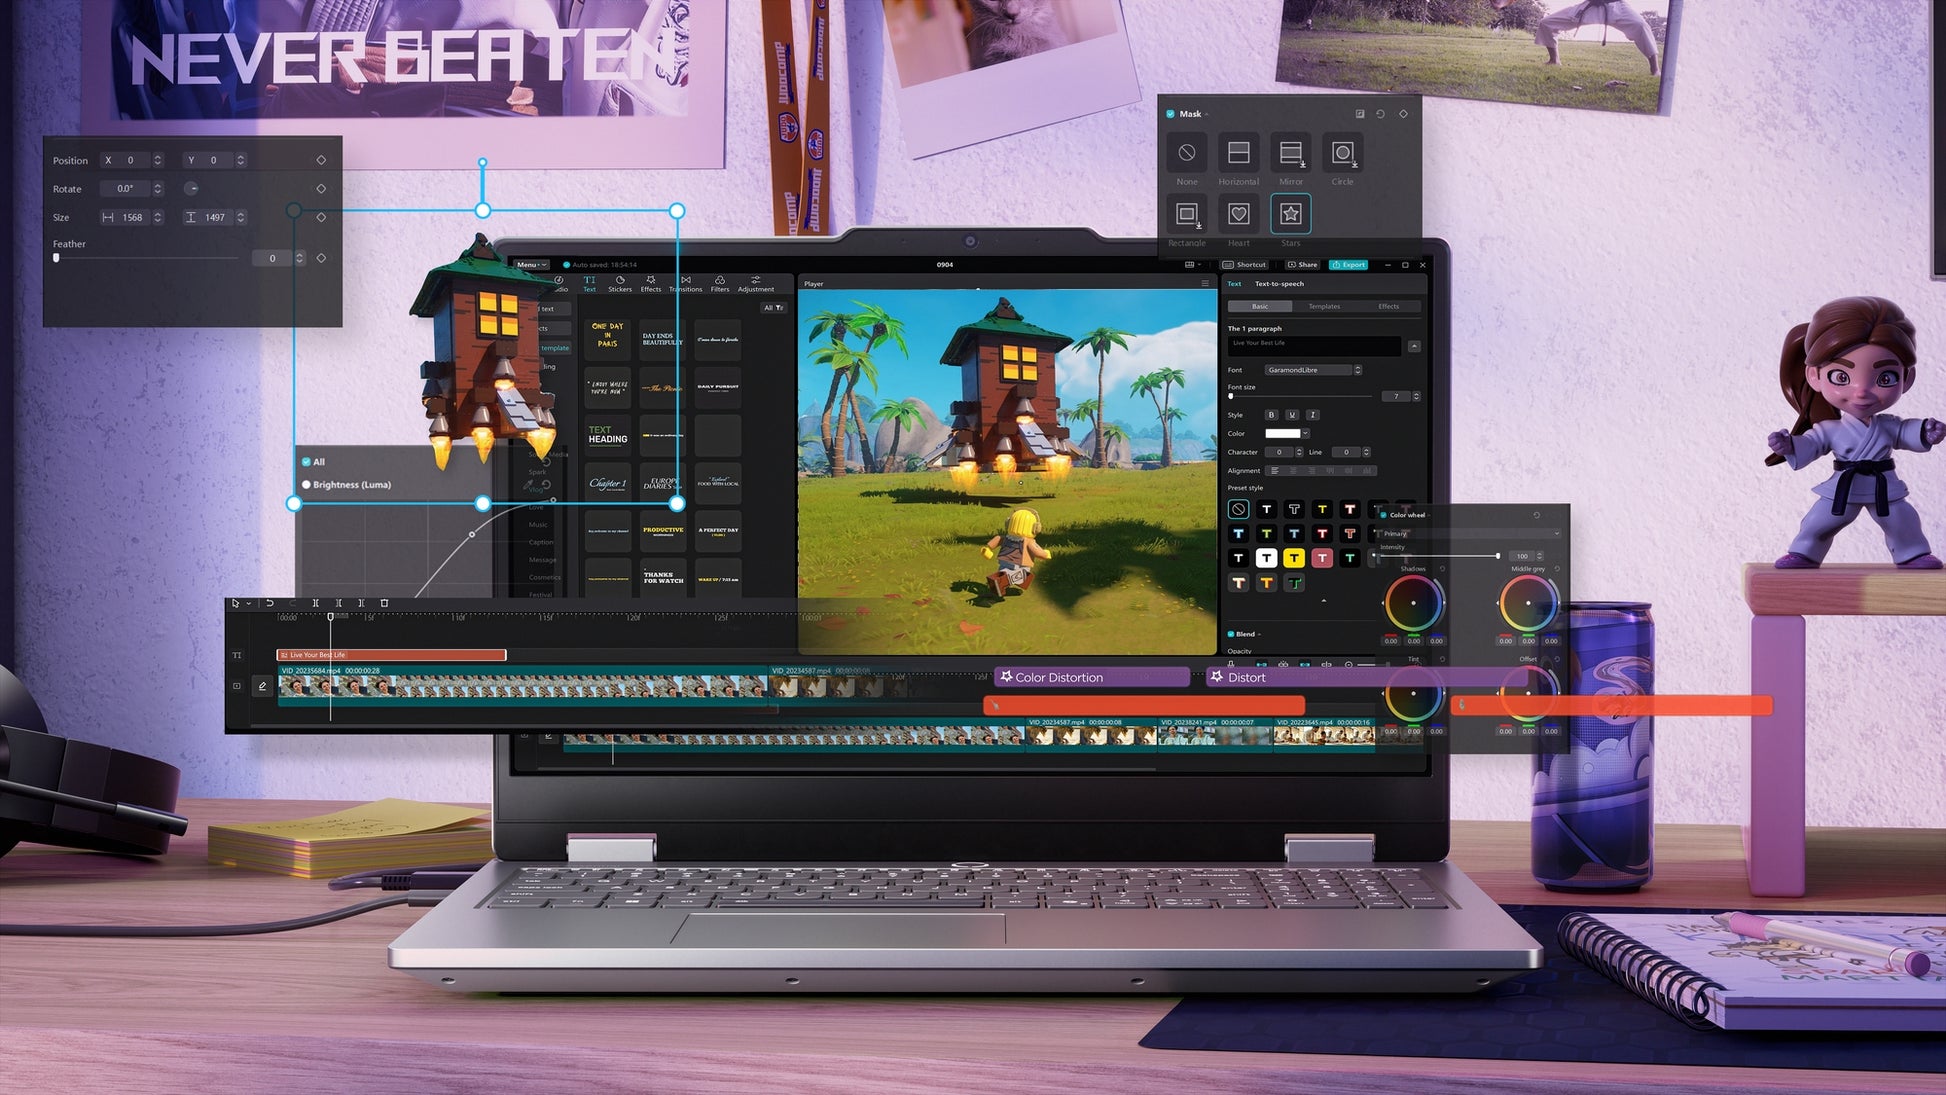Select the Circle mask shape
The width and height of the screenshot is (1946, 1095).
point(1342,154)
